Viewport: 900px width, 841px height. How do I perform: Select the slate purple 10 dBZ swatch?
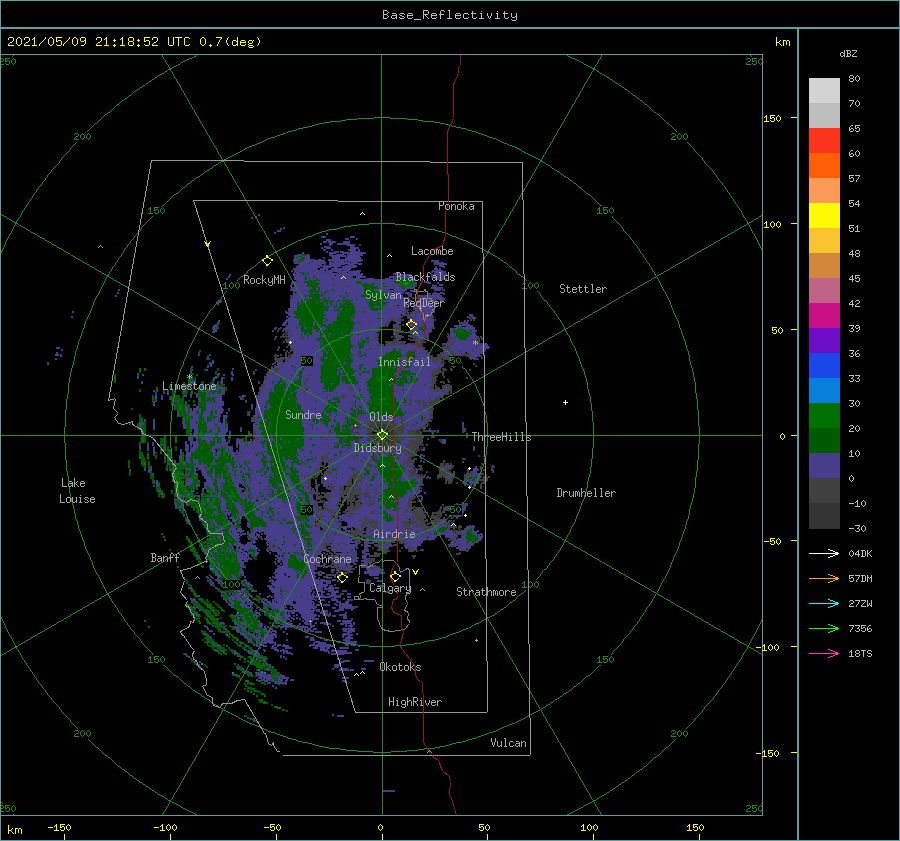point(824,466)
